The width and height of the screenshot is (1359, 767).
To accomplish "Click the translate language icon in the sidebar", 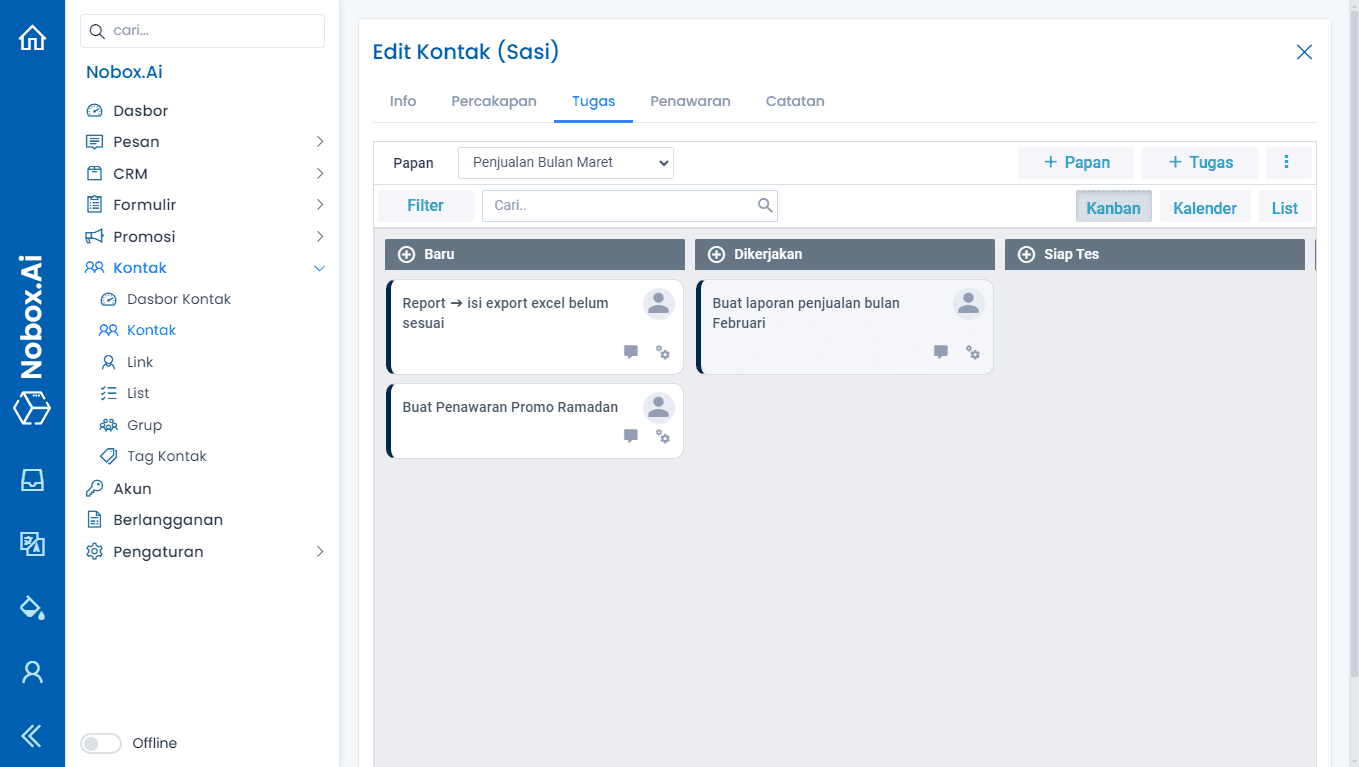I will pos(32,543).
